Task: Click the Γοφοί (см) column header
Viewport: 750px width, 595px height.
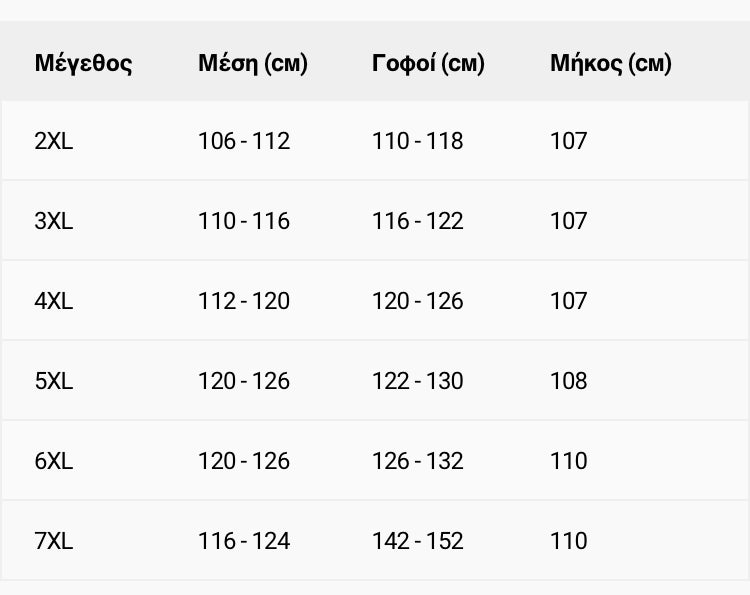Action: tap(428, 64)
